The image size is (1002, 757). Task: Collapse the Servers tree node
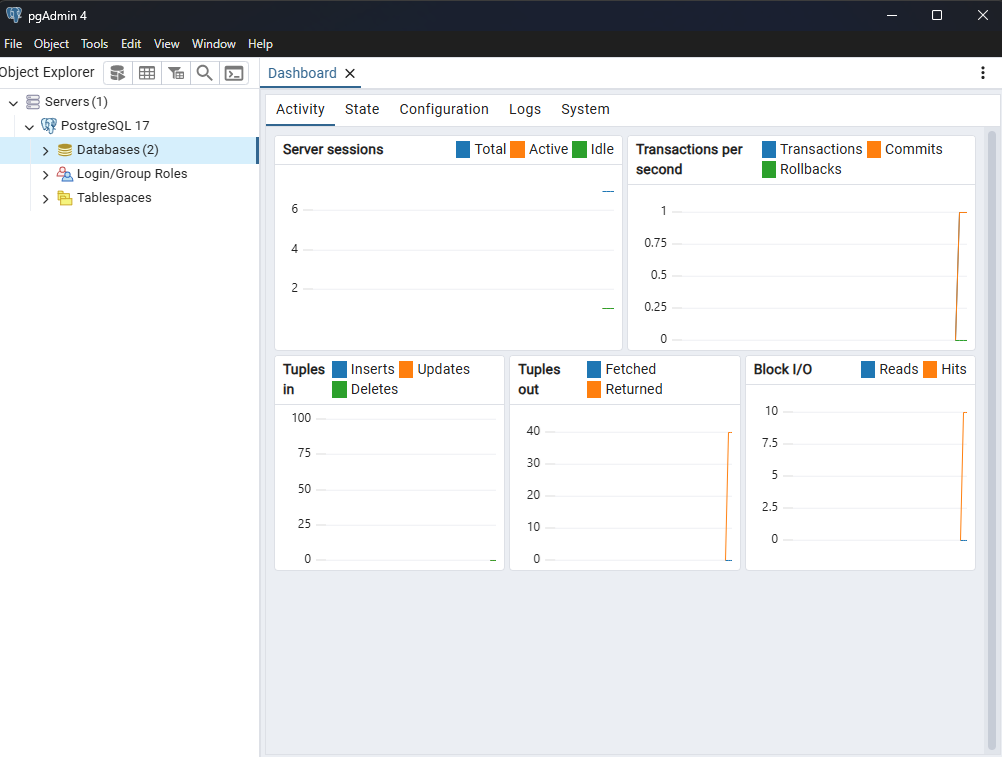[13, 103]
